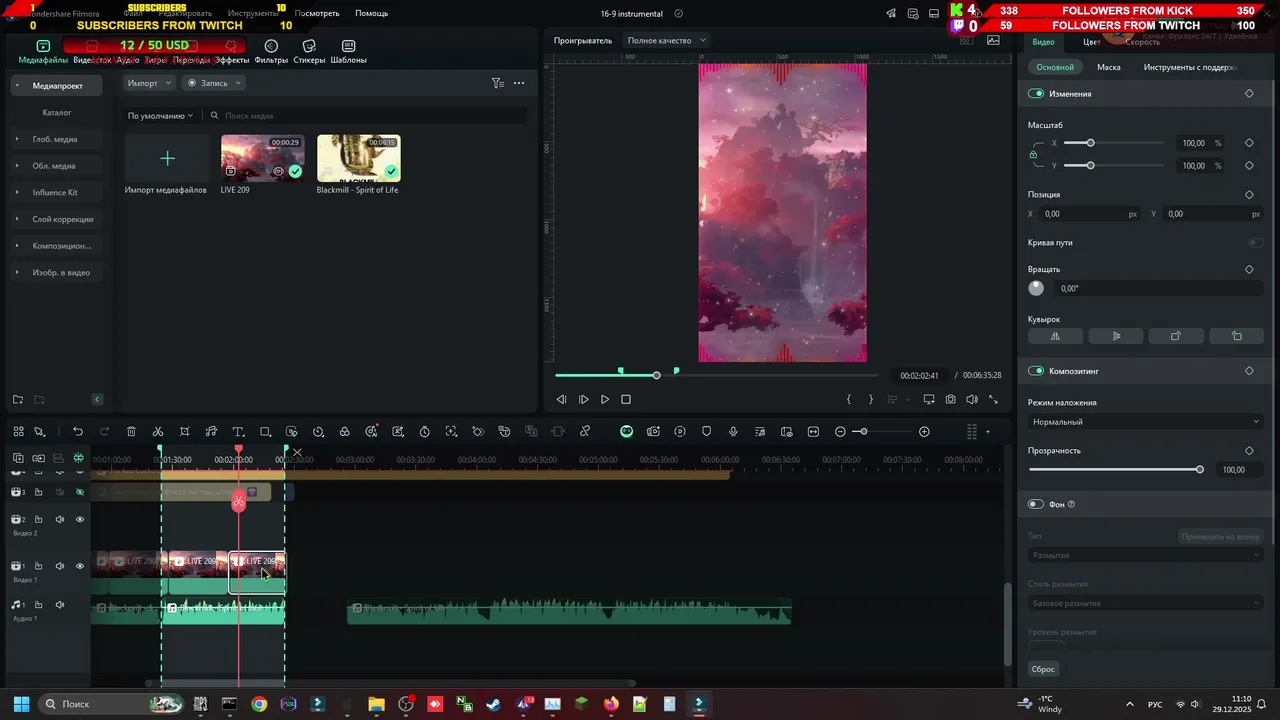Click the image snapshot icon above preview

point(993,40)
